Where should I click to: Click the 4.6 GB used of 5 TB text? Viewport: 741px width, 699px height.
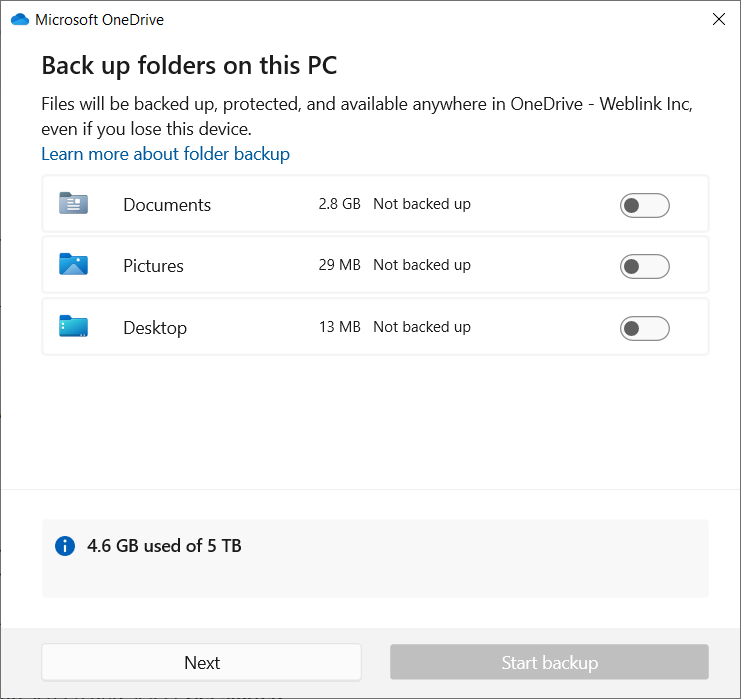[x=164, y=546]
